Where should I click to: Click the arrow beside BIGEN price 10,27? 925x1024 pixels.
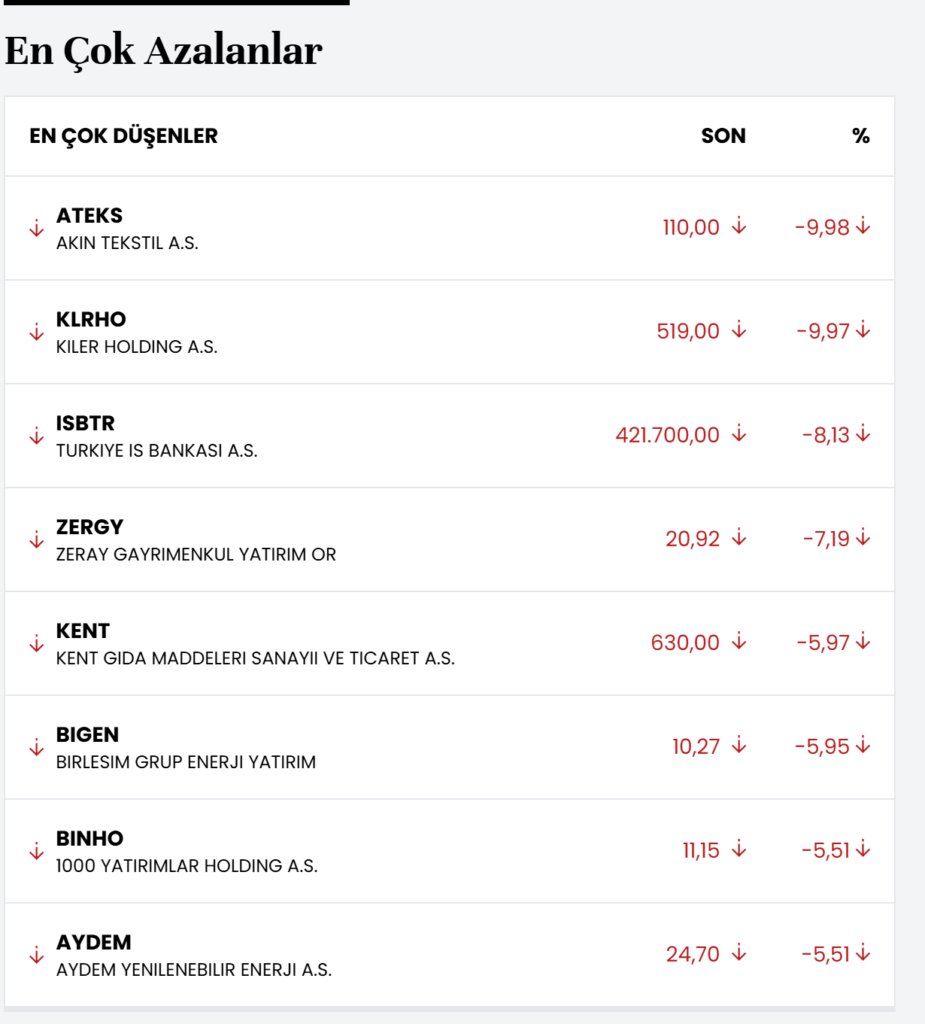[x=739, y=745]
